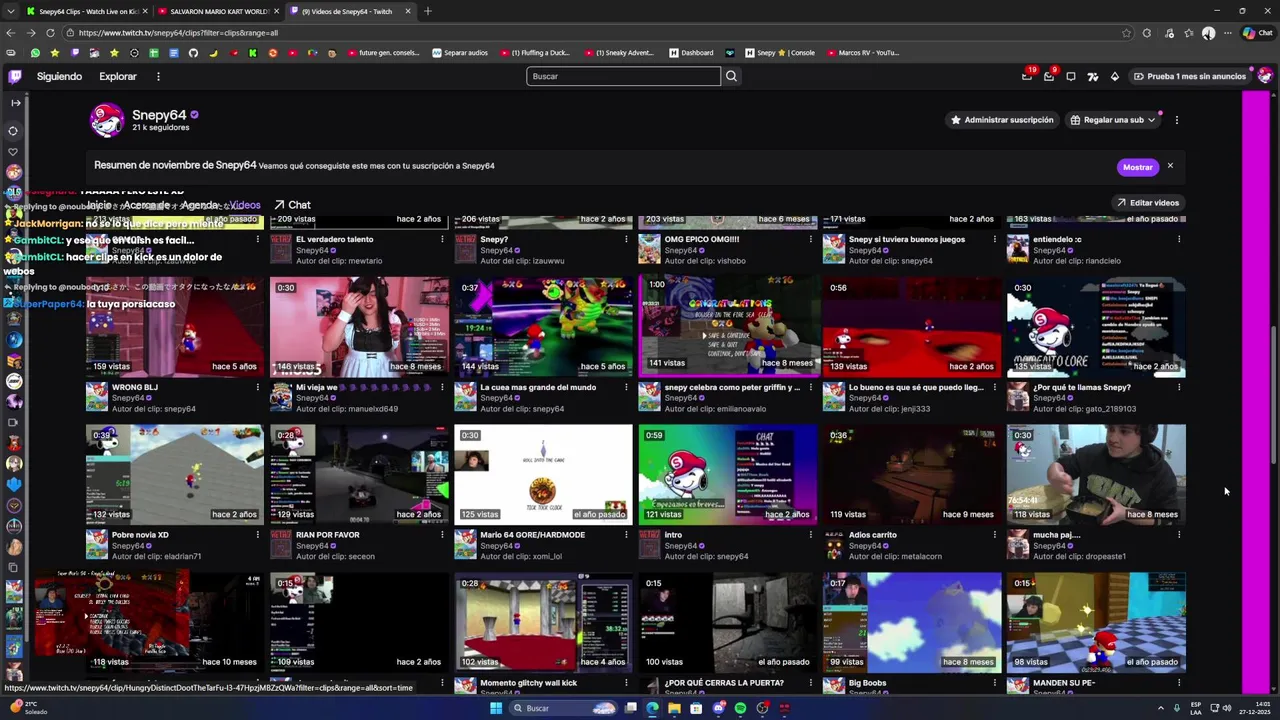Expand the left sidebar arrow
The width and height of the screenshot is (1280, 720).
[x=15, y=103]
